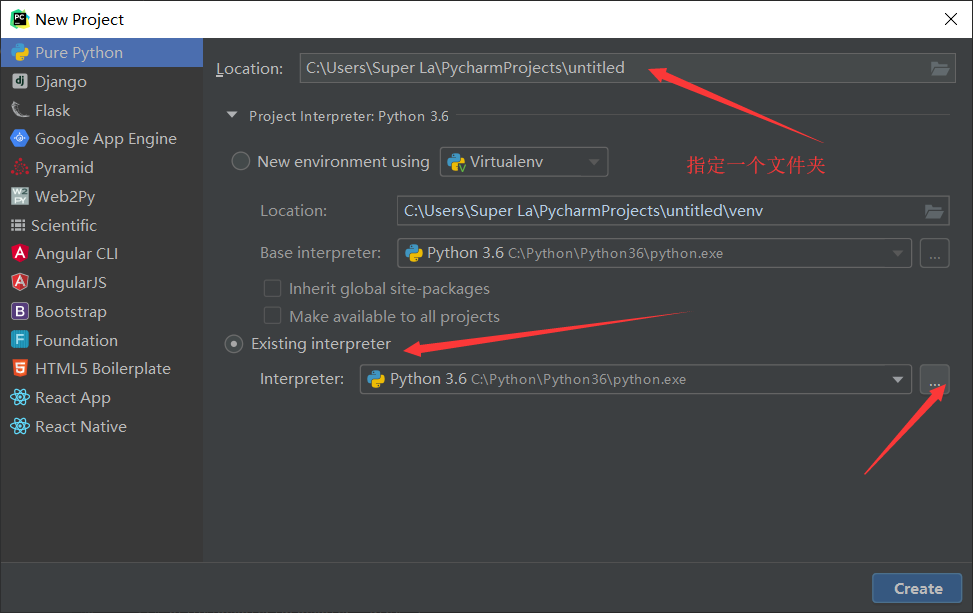The height and width of the screenshot is (613, 973).
Task: Choose Django project type
Action: 102,81
